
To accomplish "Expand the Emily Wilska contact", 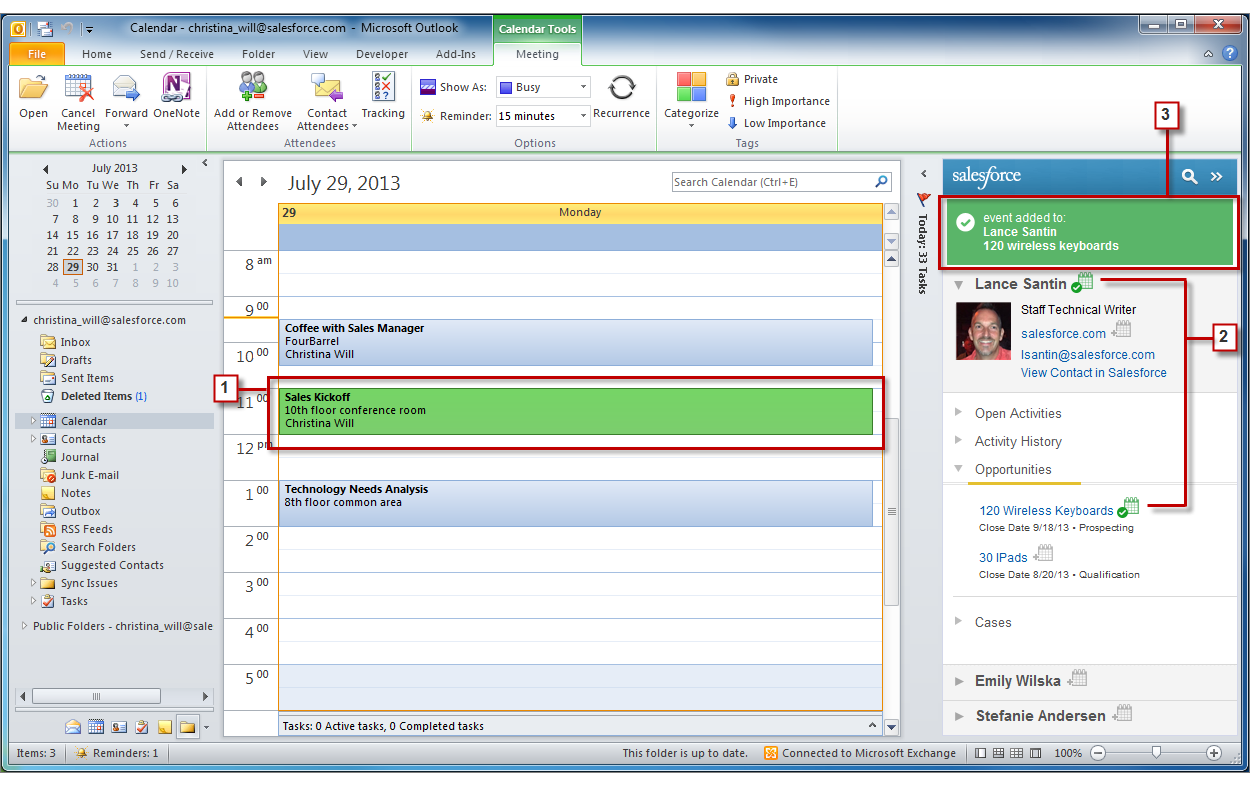I will [x=959, y=681].
